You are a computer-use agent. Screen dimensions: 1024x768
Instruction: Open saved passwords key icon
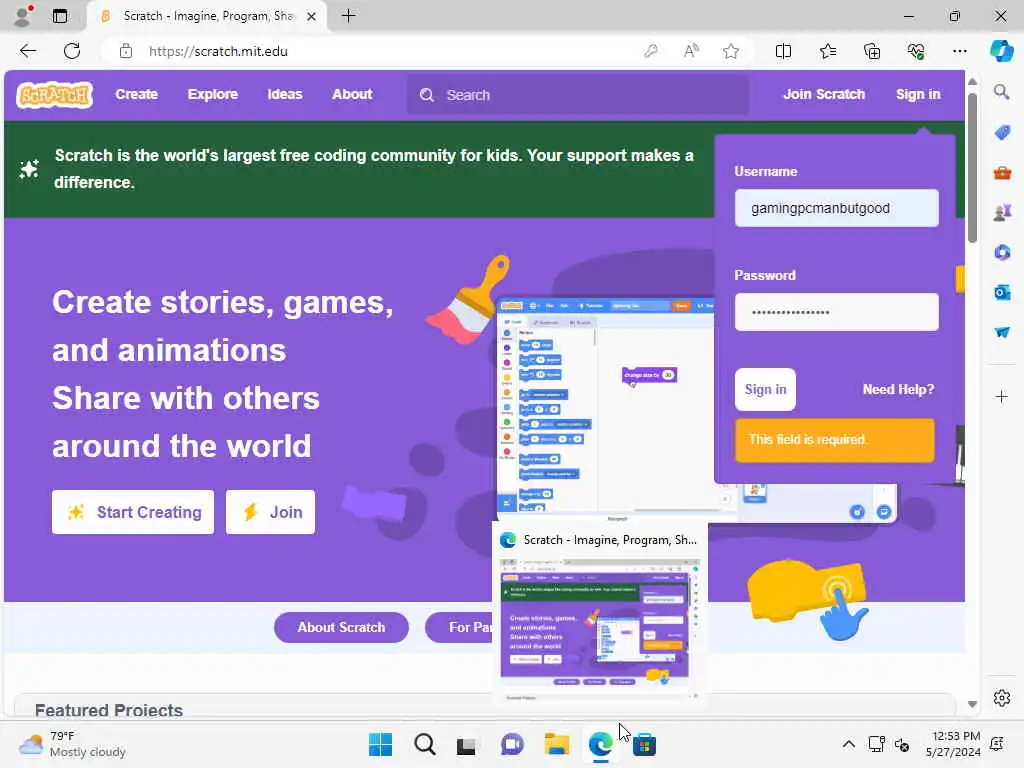click(x=650, y=51)
